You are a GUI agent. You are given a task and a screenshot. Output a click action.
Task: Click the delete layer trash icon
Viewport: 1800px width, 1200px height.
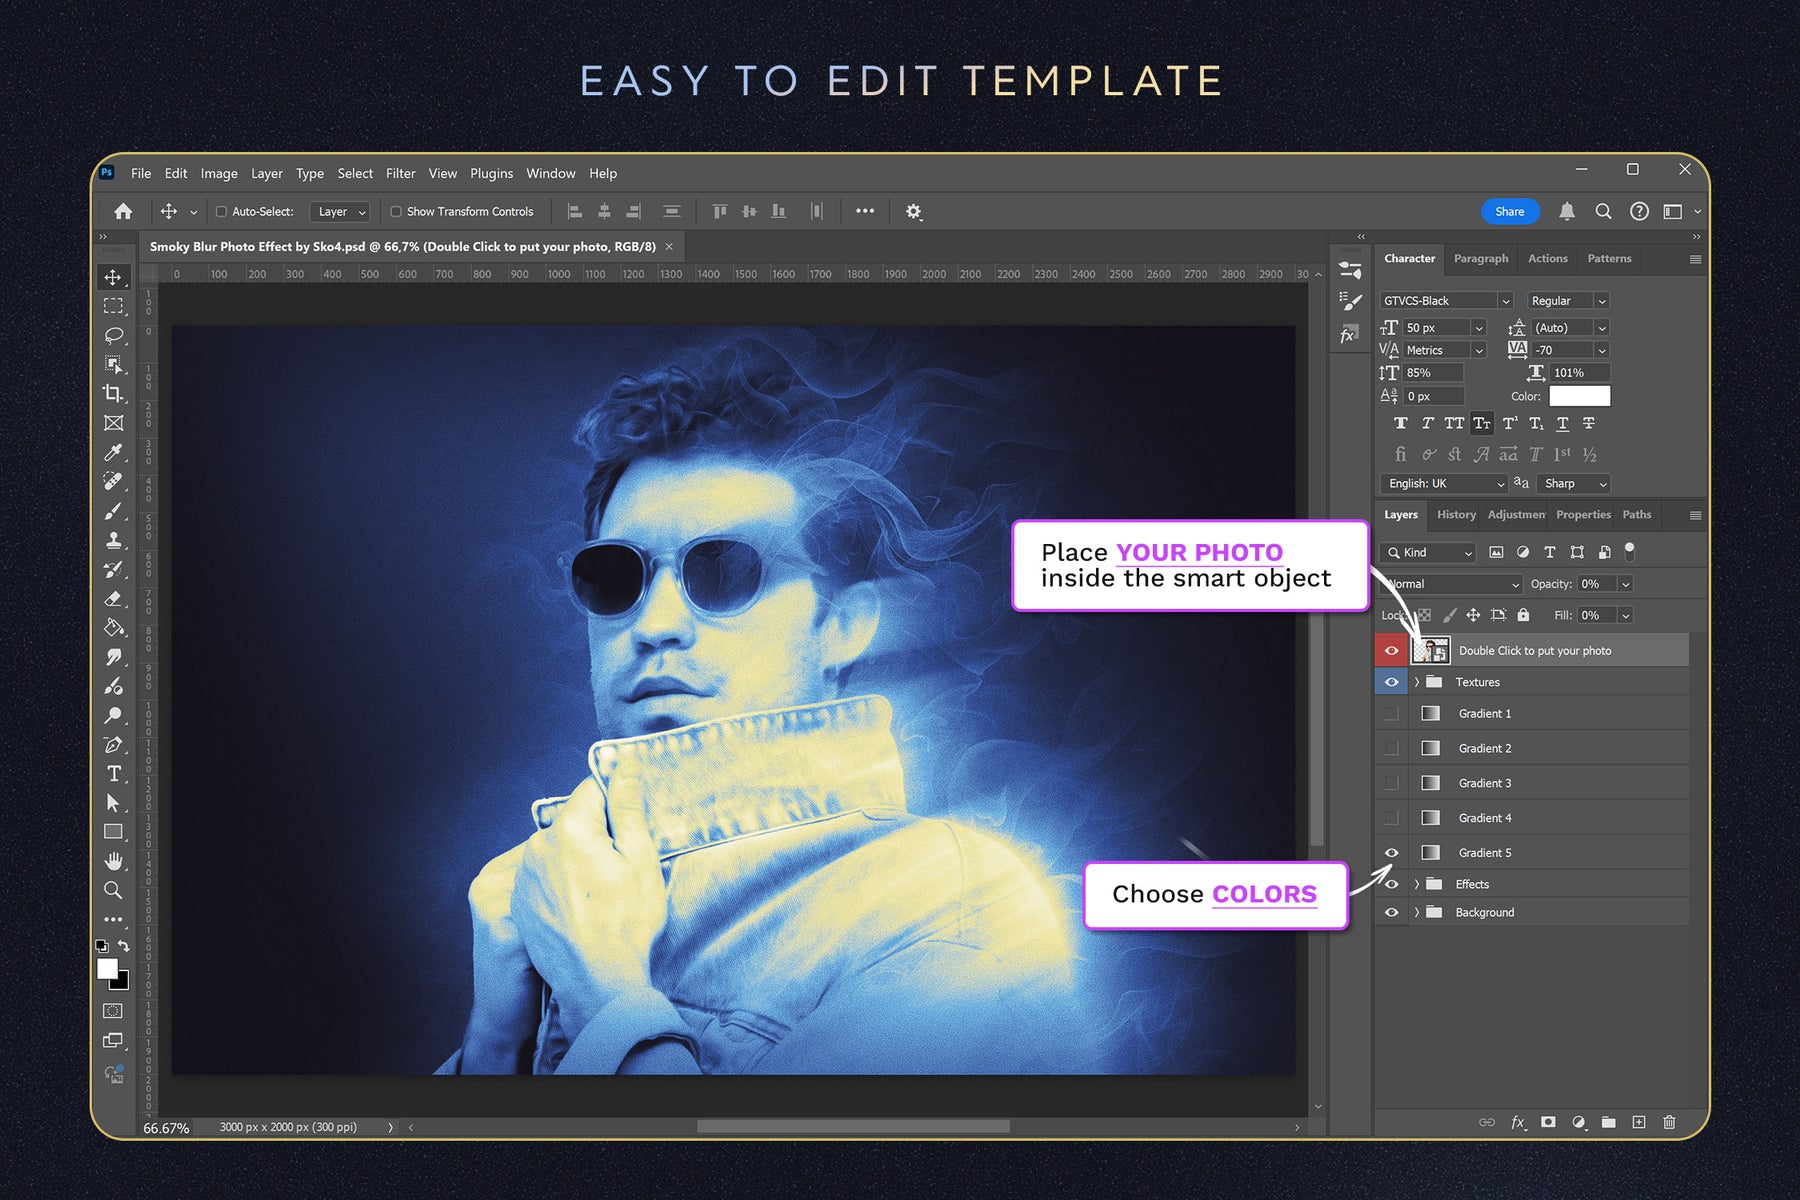pos(1669,1122)
